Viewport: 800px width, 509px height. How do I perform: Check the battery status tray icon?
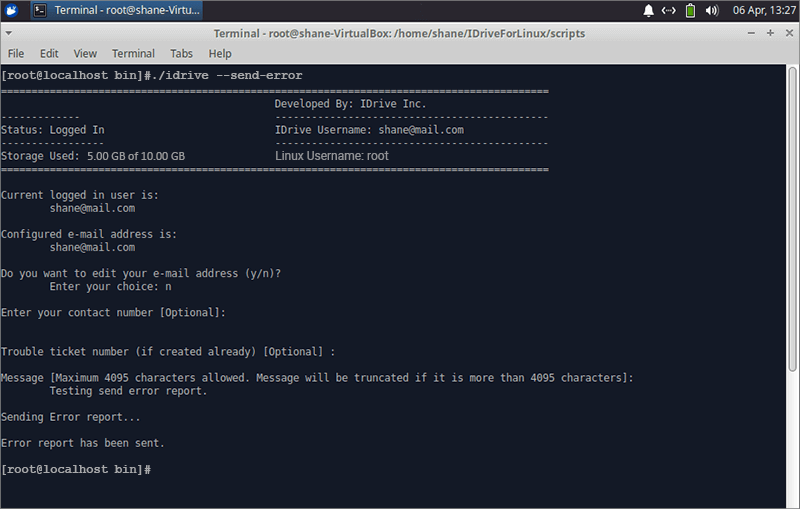point(690,10)
